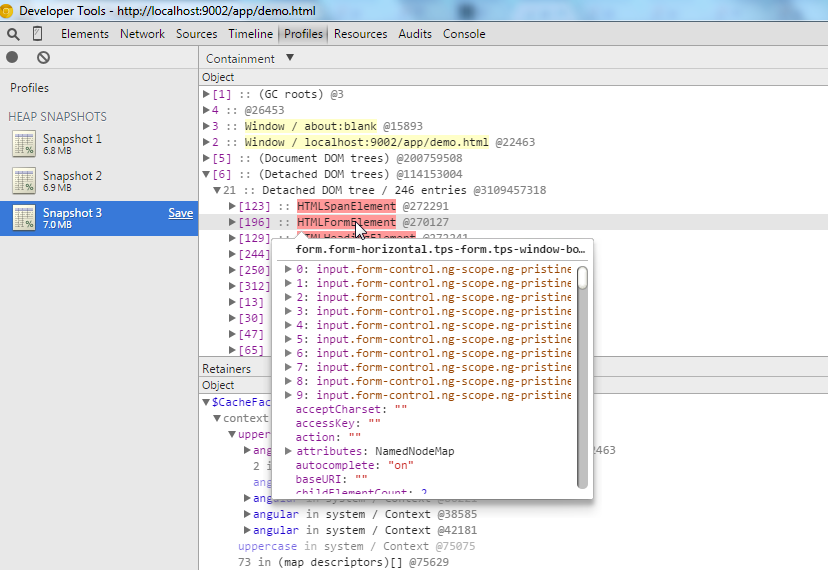Expand the [30] tree row

(232, 317)
